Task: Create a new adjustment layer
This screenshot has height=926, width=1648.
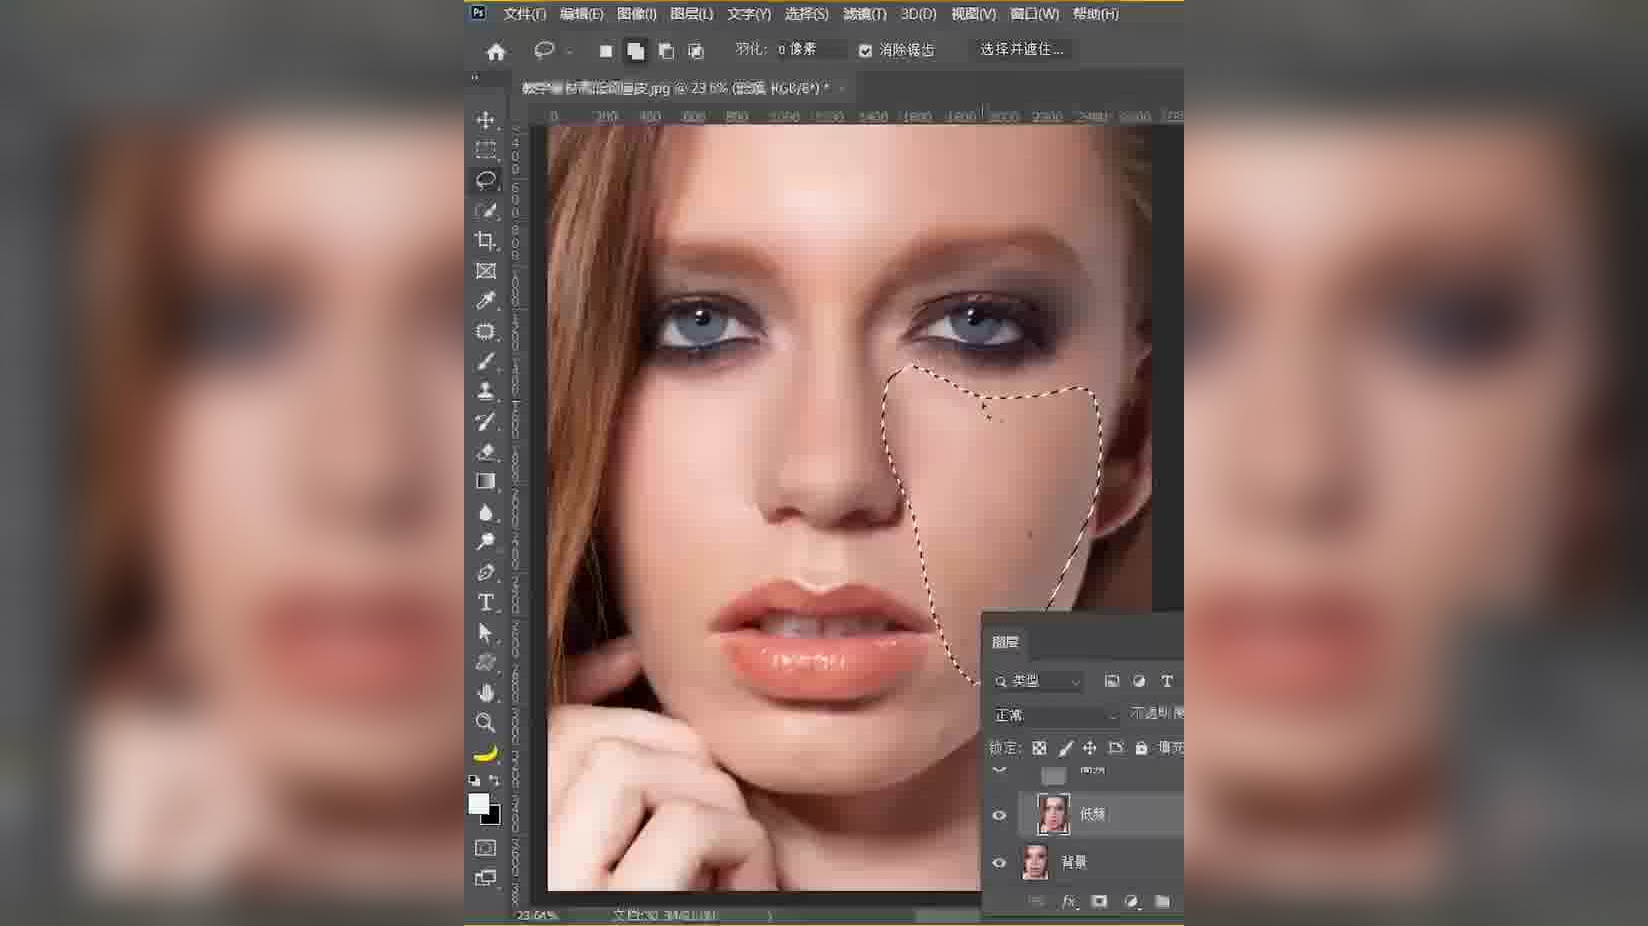Action: pyautogui.click(x=1131, y=902)
